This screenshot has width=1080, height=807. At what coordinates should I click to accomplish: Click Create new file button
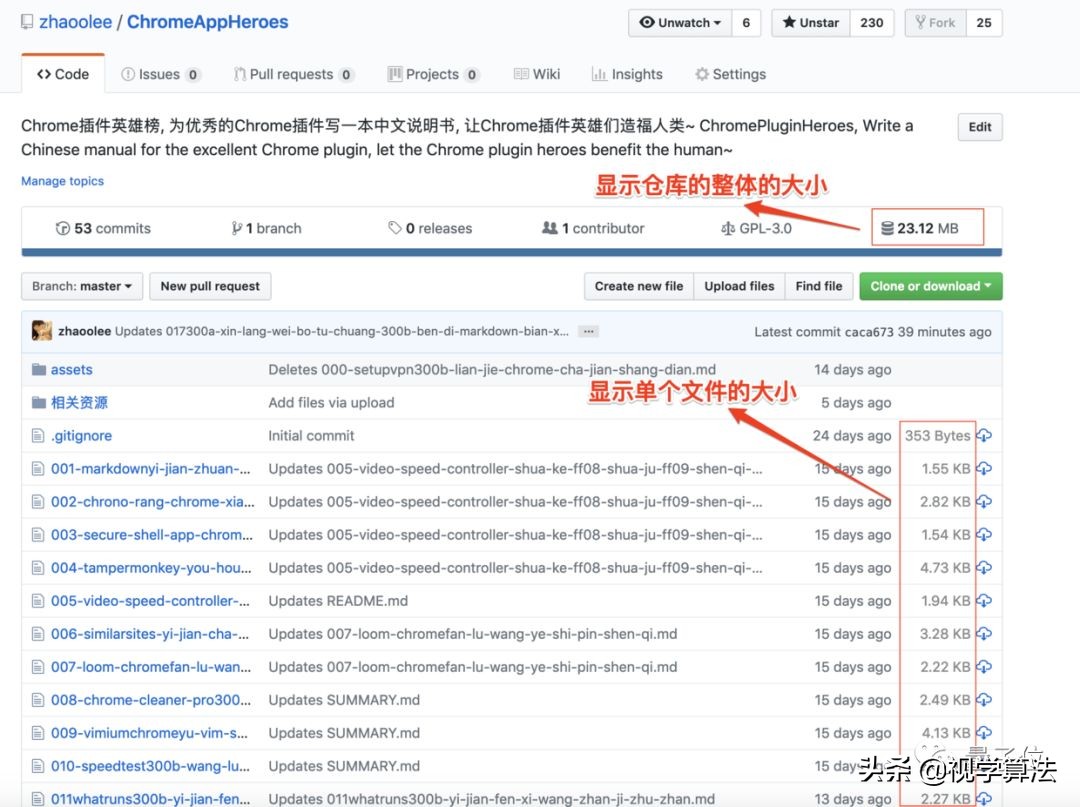639,286
